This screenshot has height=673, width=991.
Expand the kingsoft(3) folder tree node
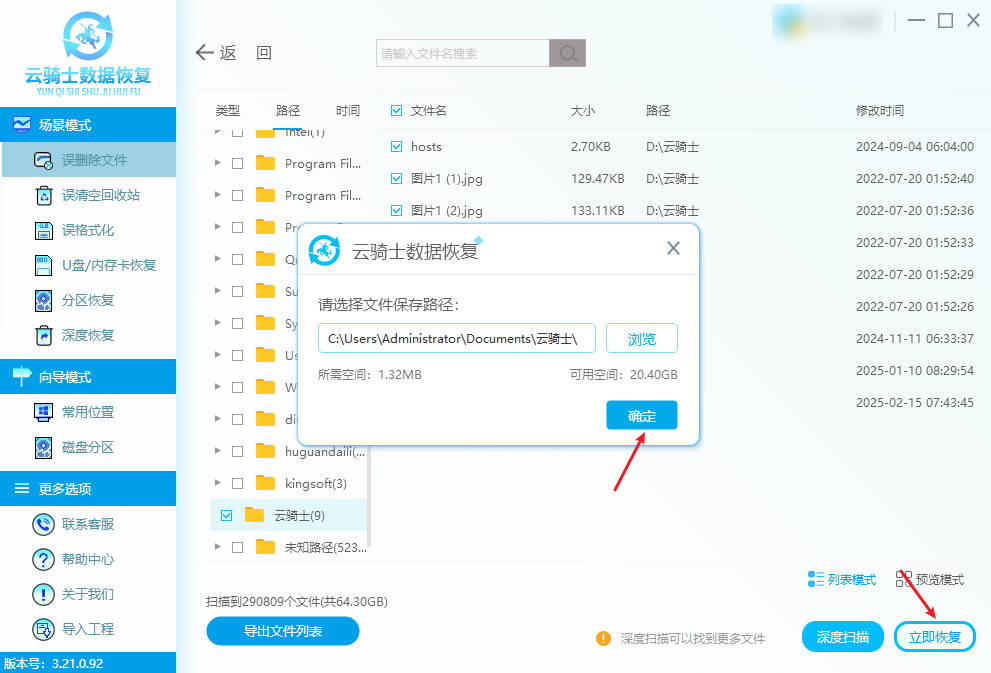pyautogui.click(x=218, y=483)
